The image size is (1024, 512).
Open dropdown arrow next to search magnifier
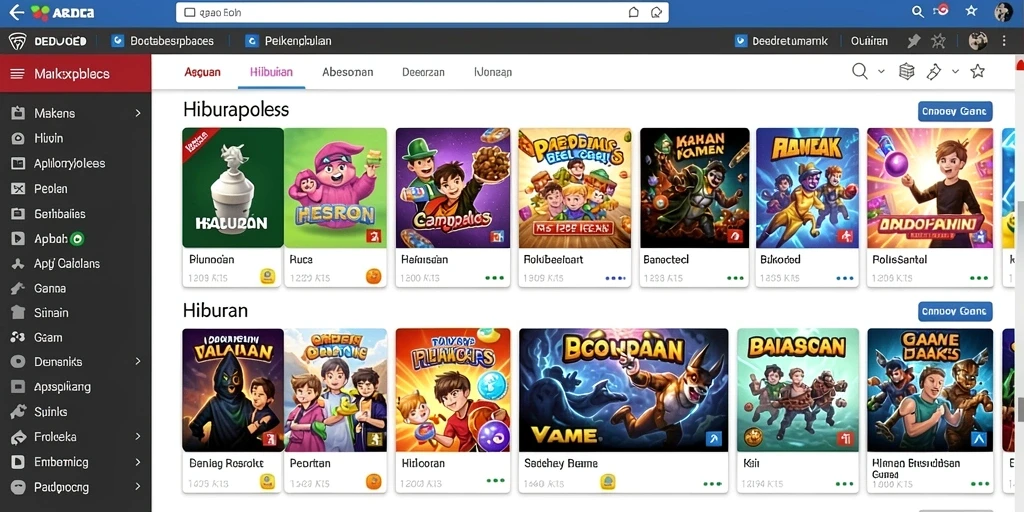tap(881, 71)
